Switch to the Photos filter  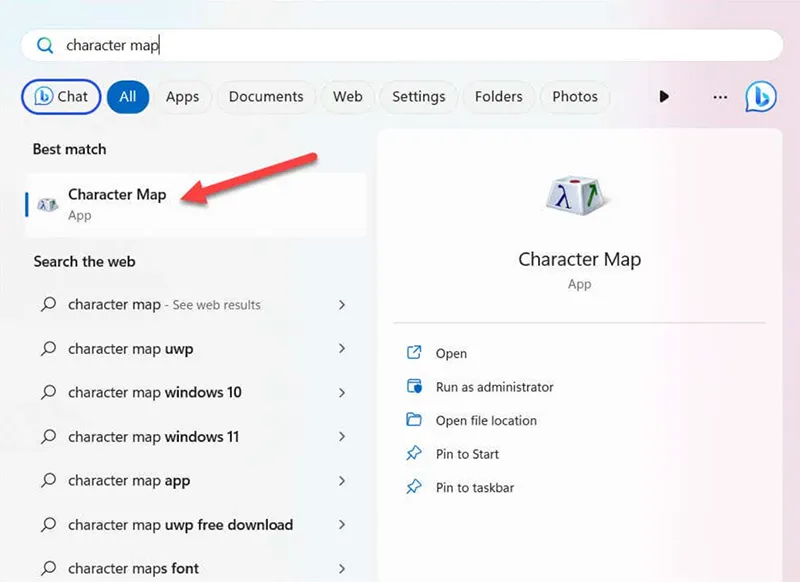click(x=575, y=96)
